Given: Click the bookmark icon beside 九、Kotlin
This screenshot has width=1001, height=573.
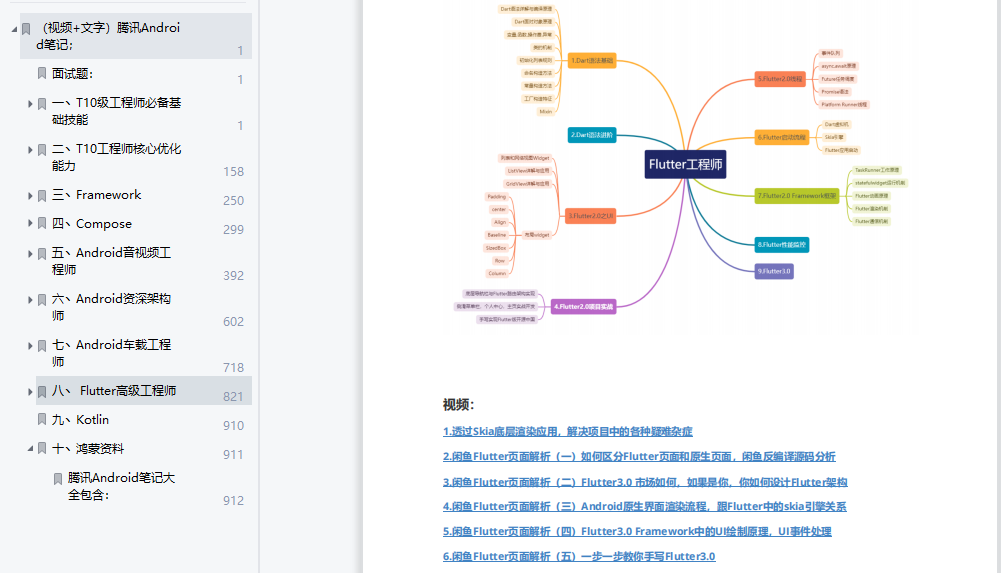Looking at the screenshot, I should click(x=41, y=419).
